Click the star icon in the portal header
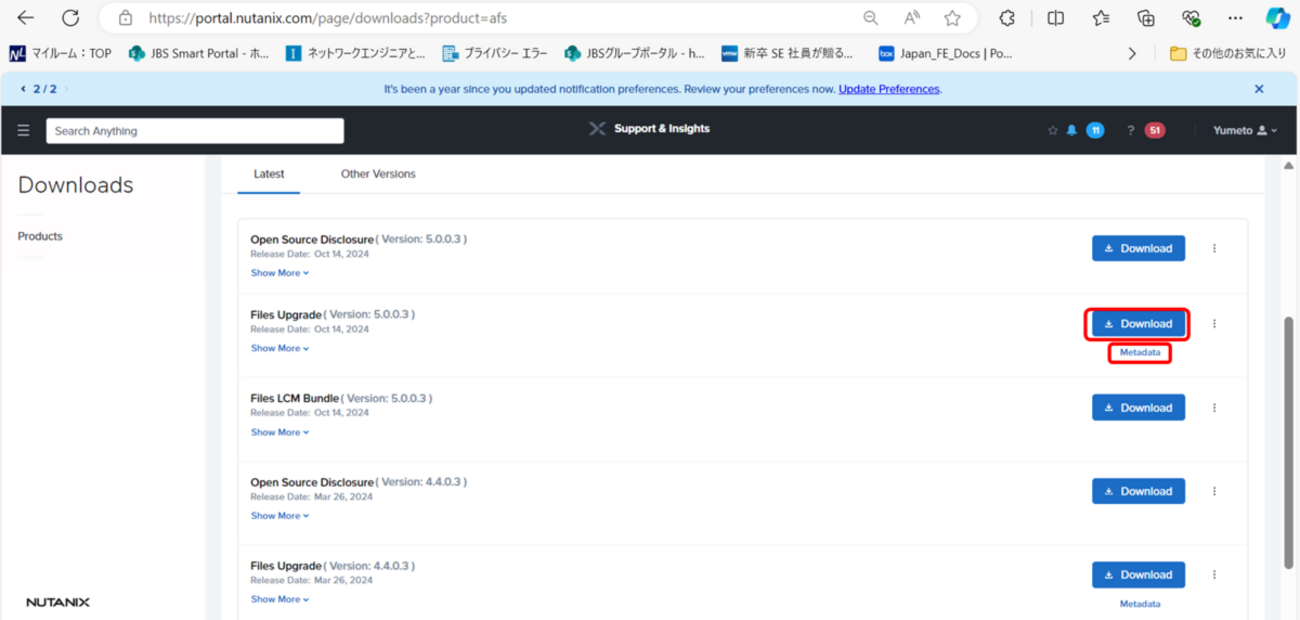Screen dimensions: 1300x620 [x=1052, y=130]
